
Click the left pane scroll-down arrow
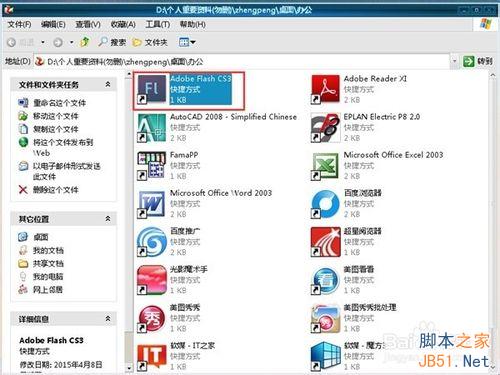pos(129,368)
